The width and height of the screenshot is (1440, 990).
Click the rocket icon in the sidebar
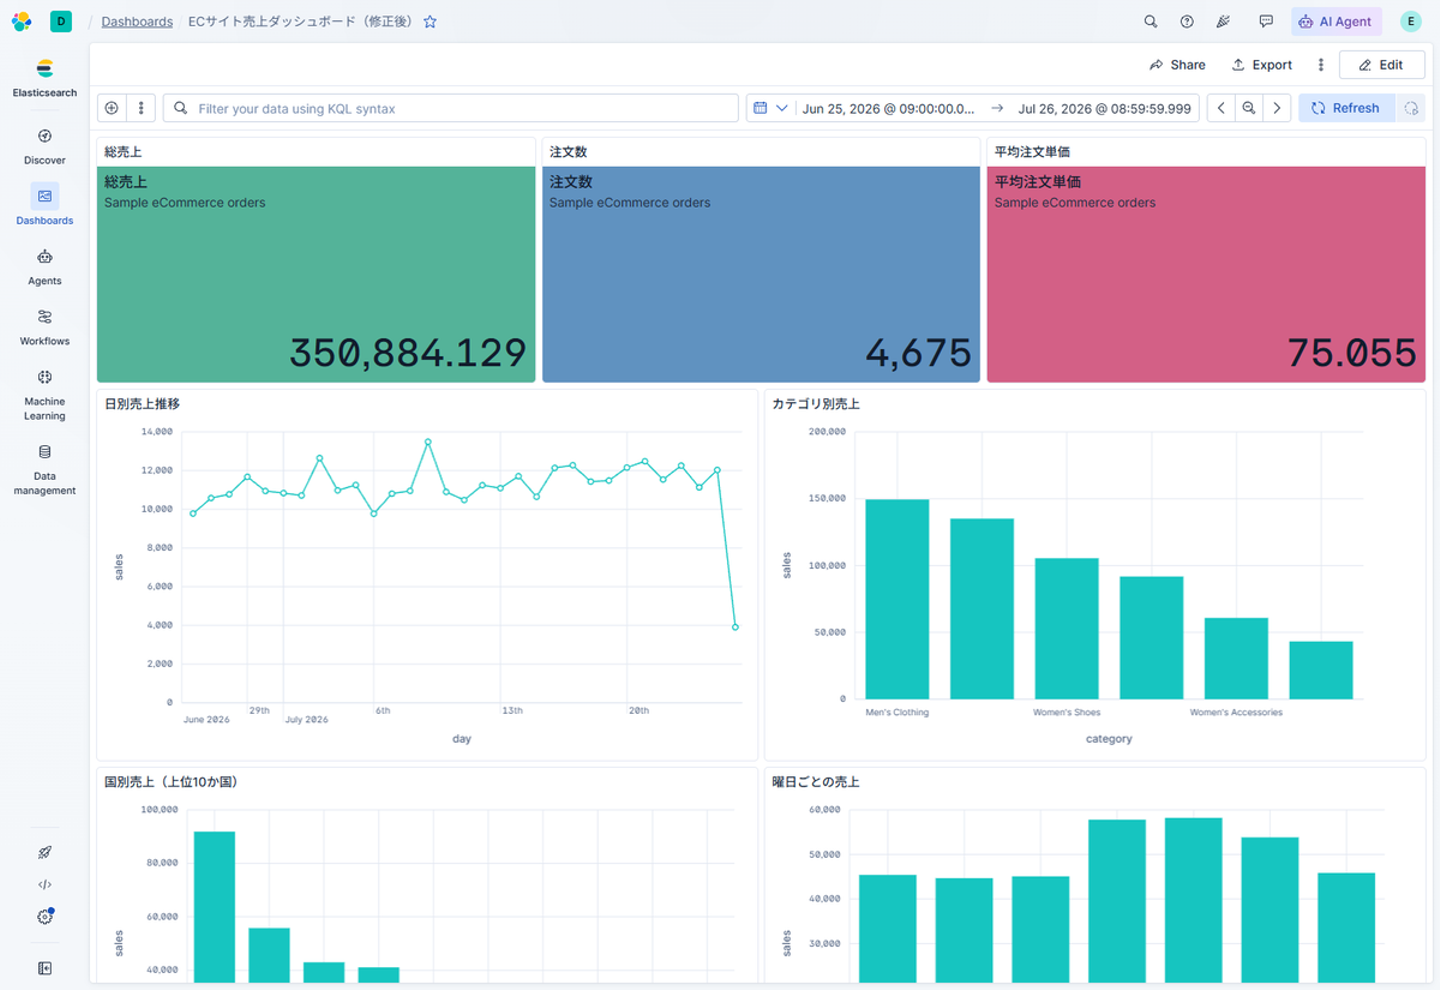[x=45, y=853]
